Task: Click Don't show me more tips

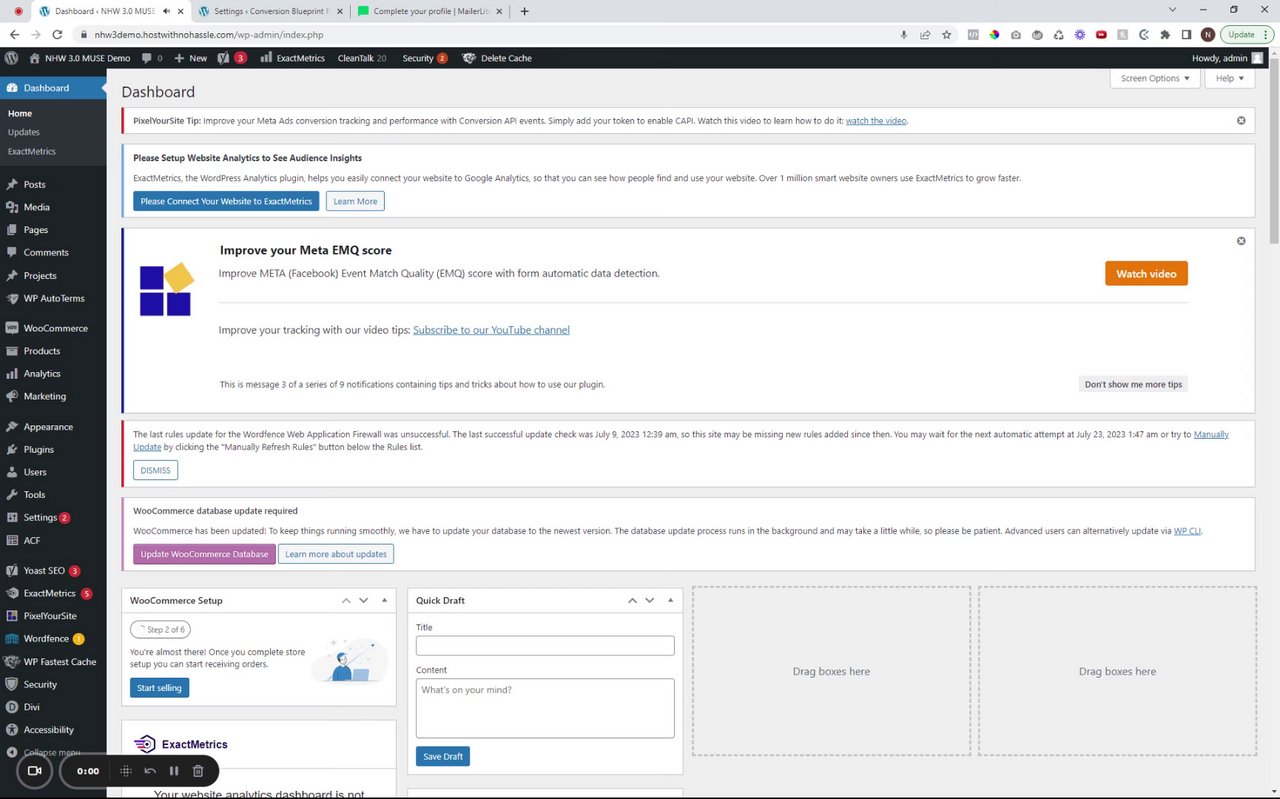Action: coord(1133,384)
